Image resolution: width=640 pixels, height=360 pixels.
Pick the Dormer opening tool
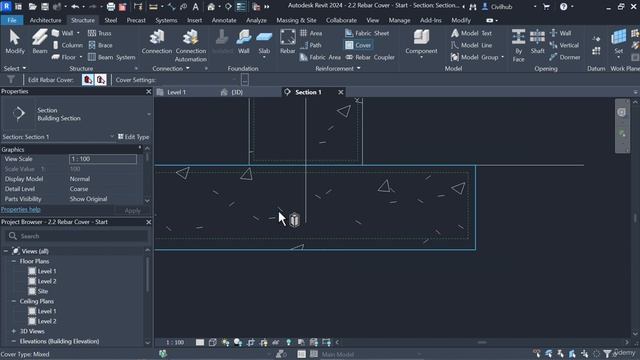pyautogui.click(x=565, y=57)
